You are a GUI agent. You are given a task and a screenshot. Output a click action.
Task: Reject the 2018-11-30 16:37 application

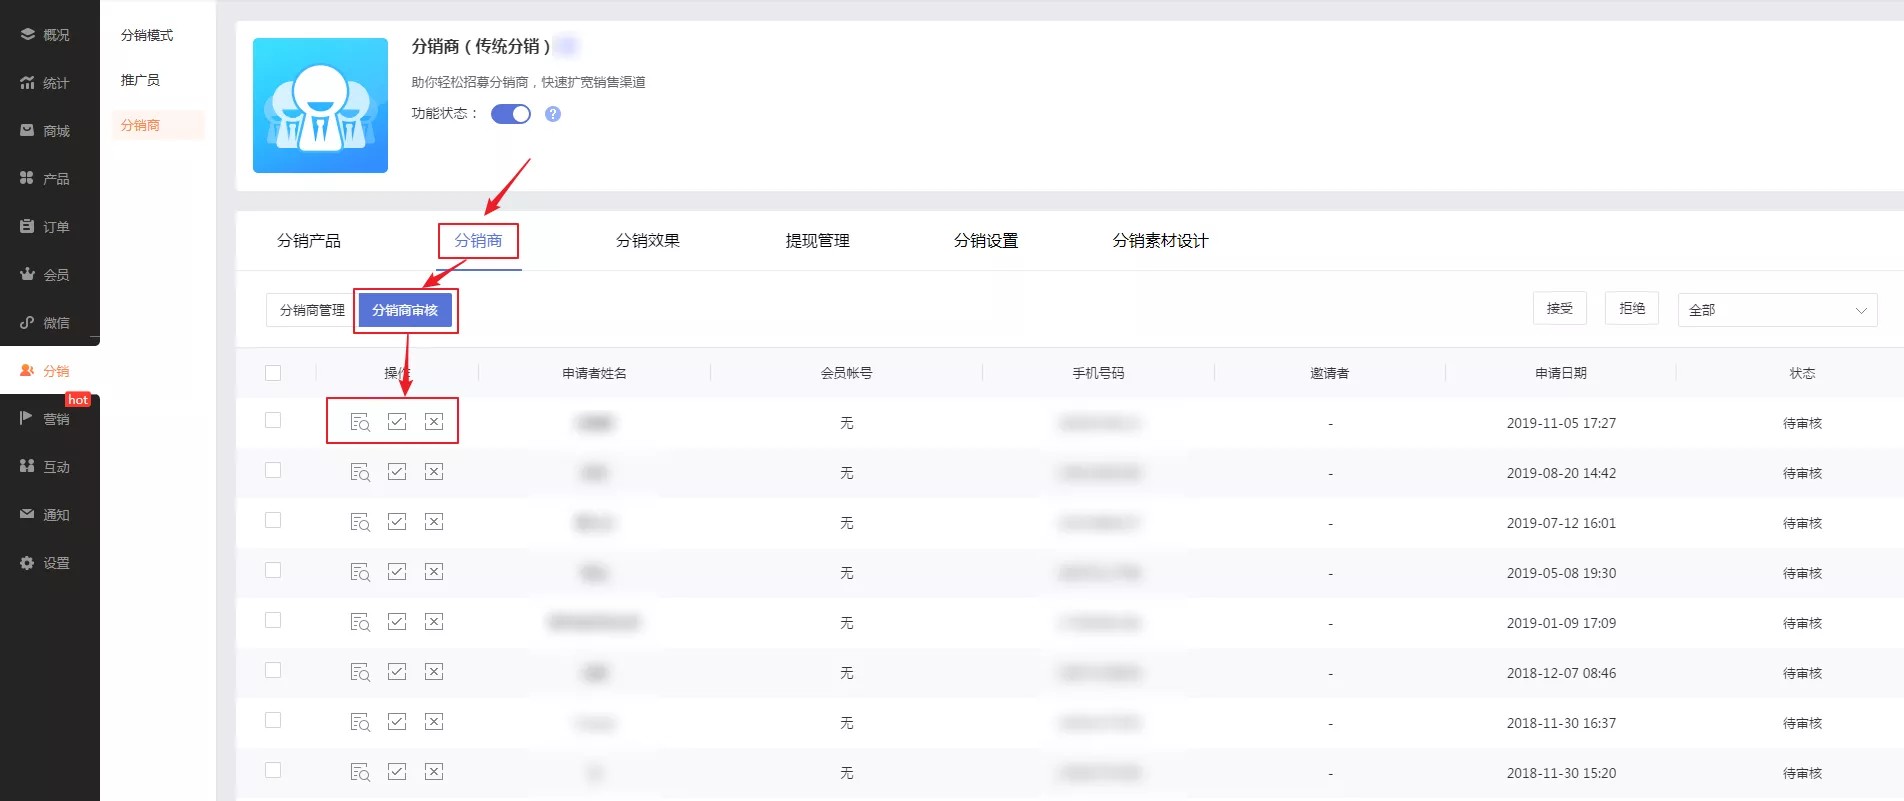click(x=434, y=721)
